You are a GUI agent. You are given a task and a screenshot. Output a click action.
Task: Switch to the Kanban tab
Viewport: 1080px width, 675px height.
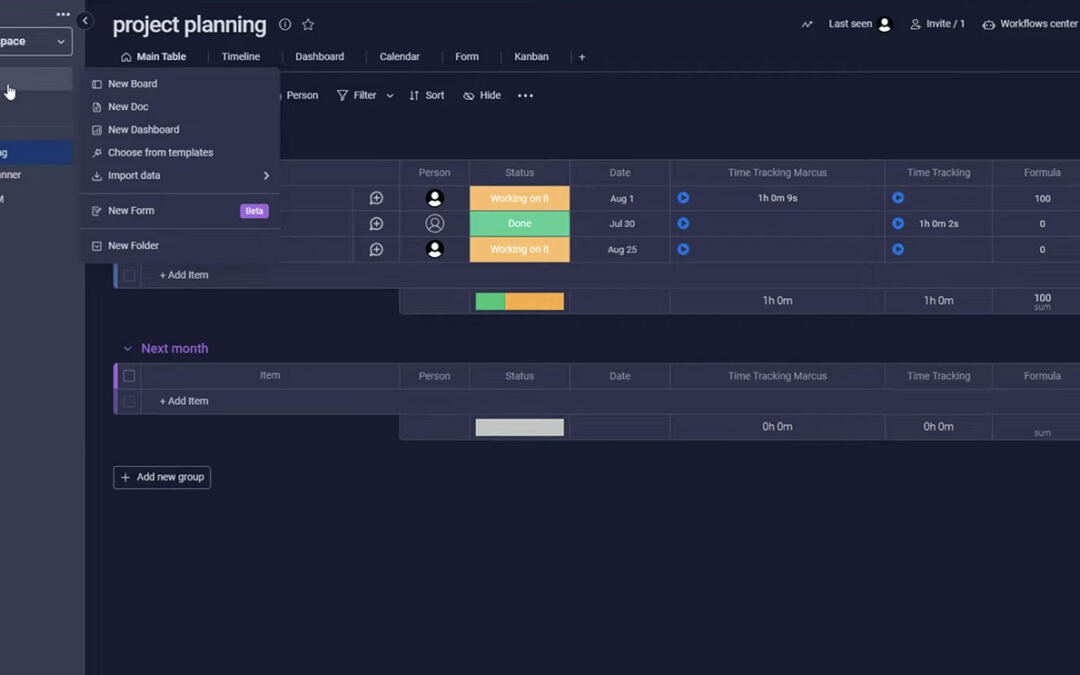(531, 57)
